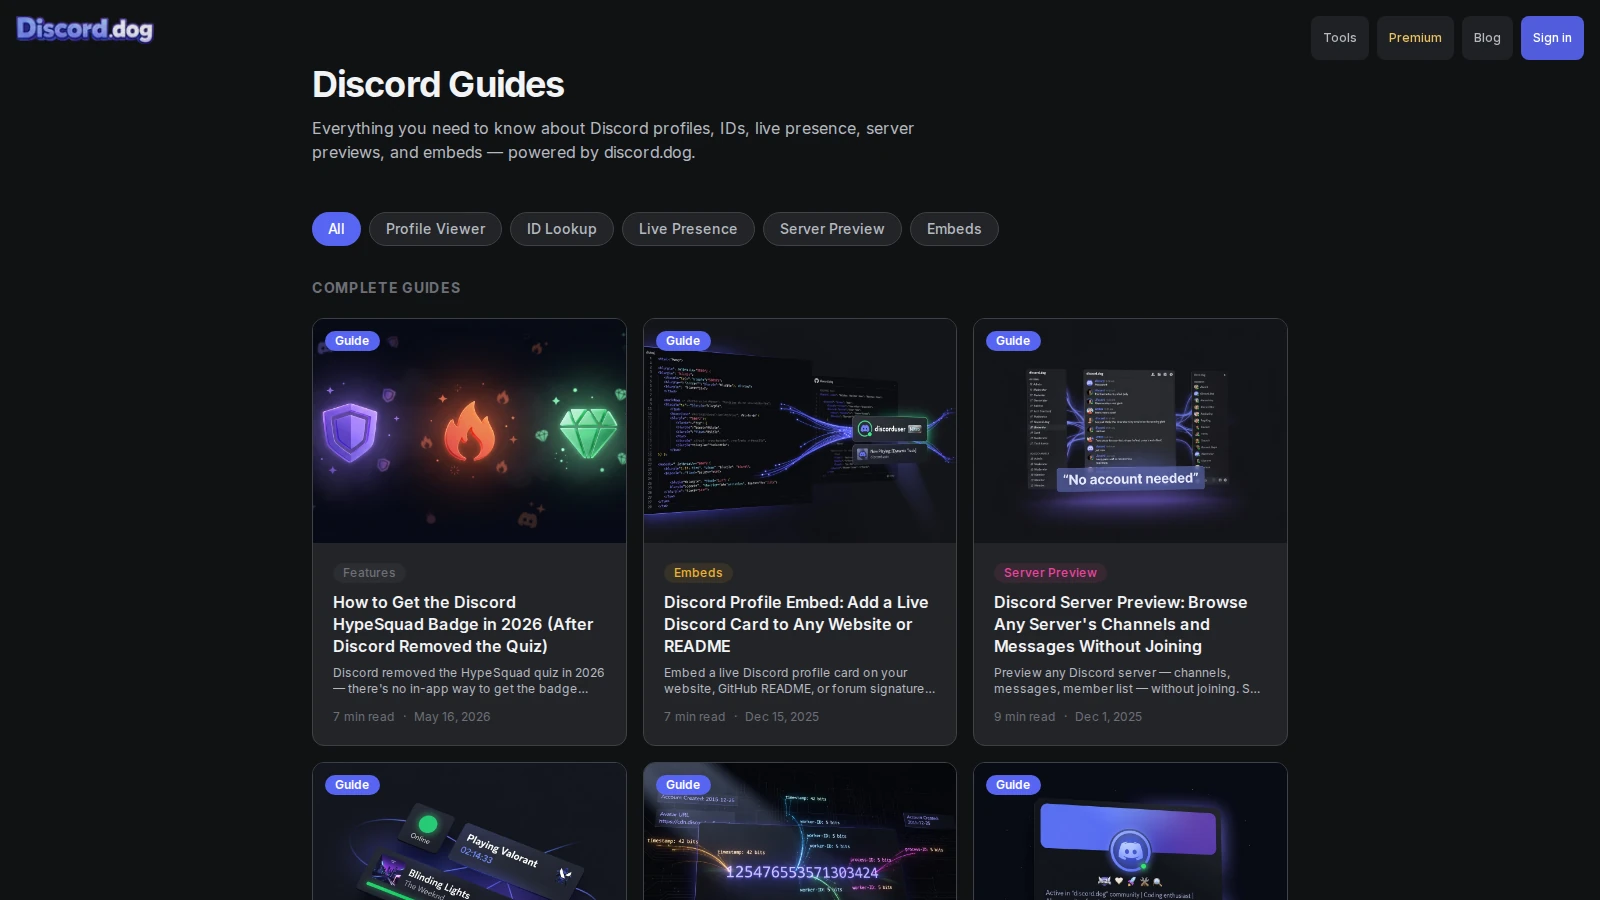Image resolution: width=1600 pixels, height=900 pixels.
Task: Filter guides by Live Presence
Action: coord(688,229)
